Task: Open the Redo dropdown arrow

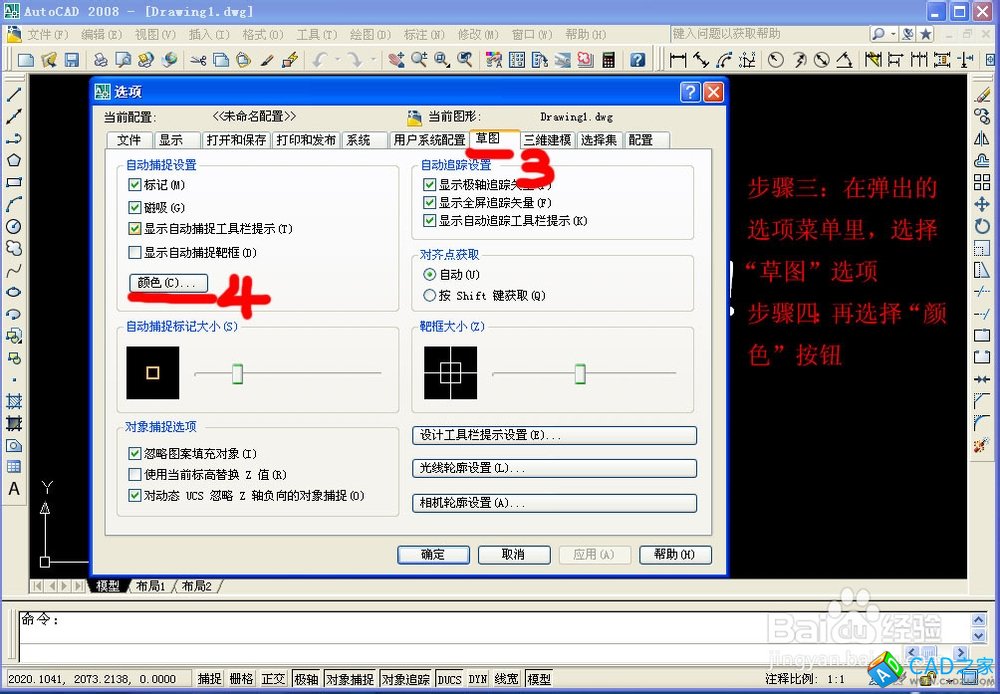Action: pyautogui.click(x=372, y=61)
